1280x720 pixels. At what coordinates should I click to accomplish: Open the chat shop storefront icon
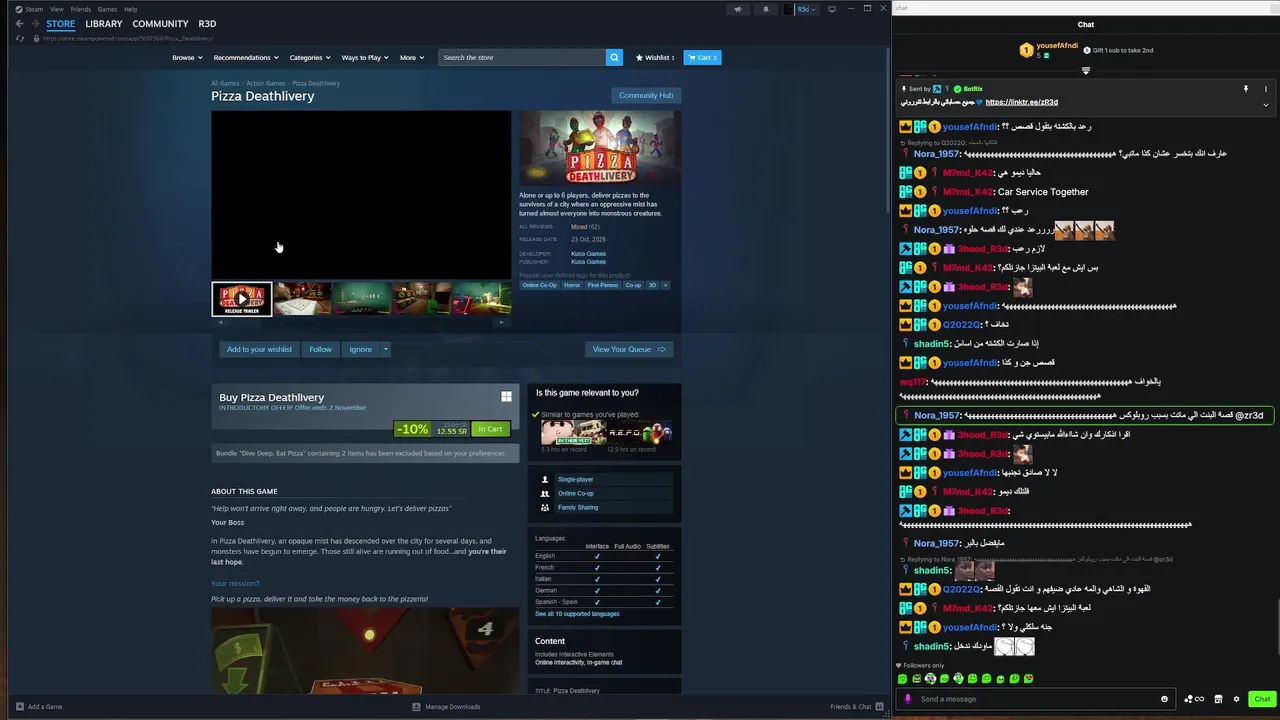(x=1218, y=699)
